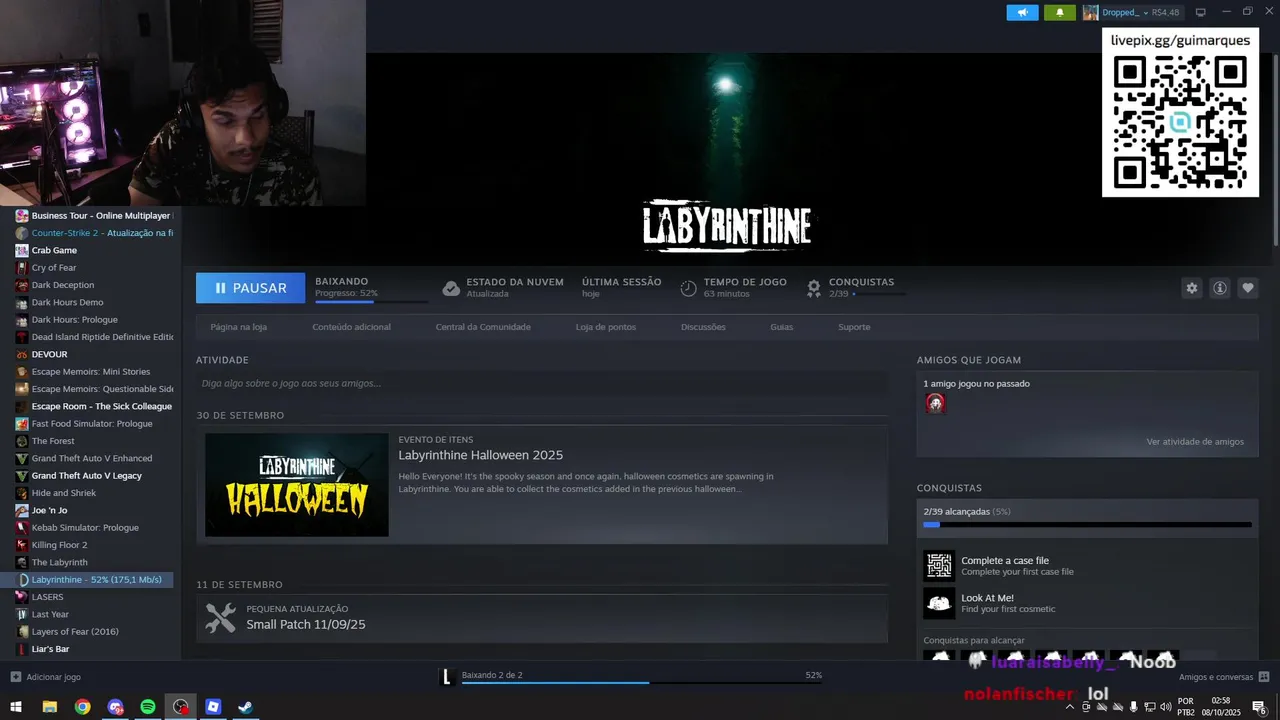
Task: Open OBS Studio from the taskbar
Action: [x=180, y=707]
